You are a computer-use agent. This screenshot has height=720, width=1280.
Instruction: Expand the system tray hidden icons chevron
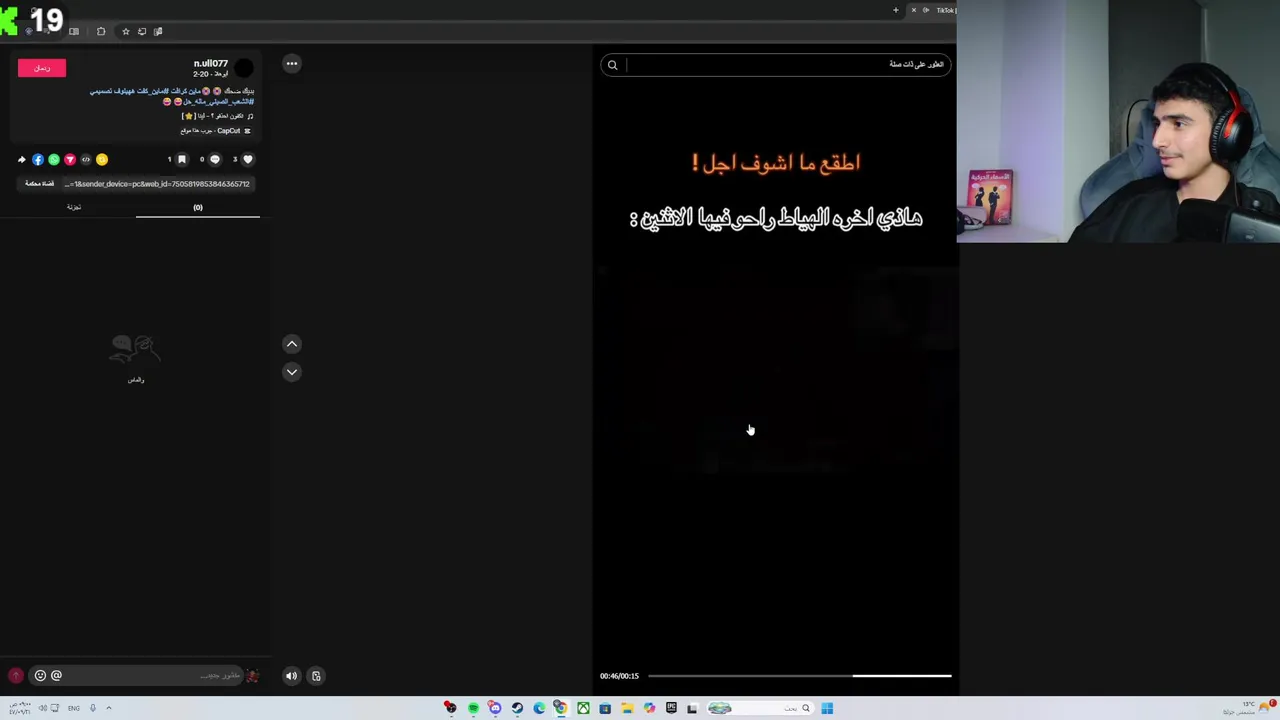click(x=109, y=708)
